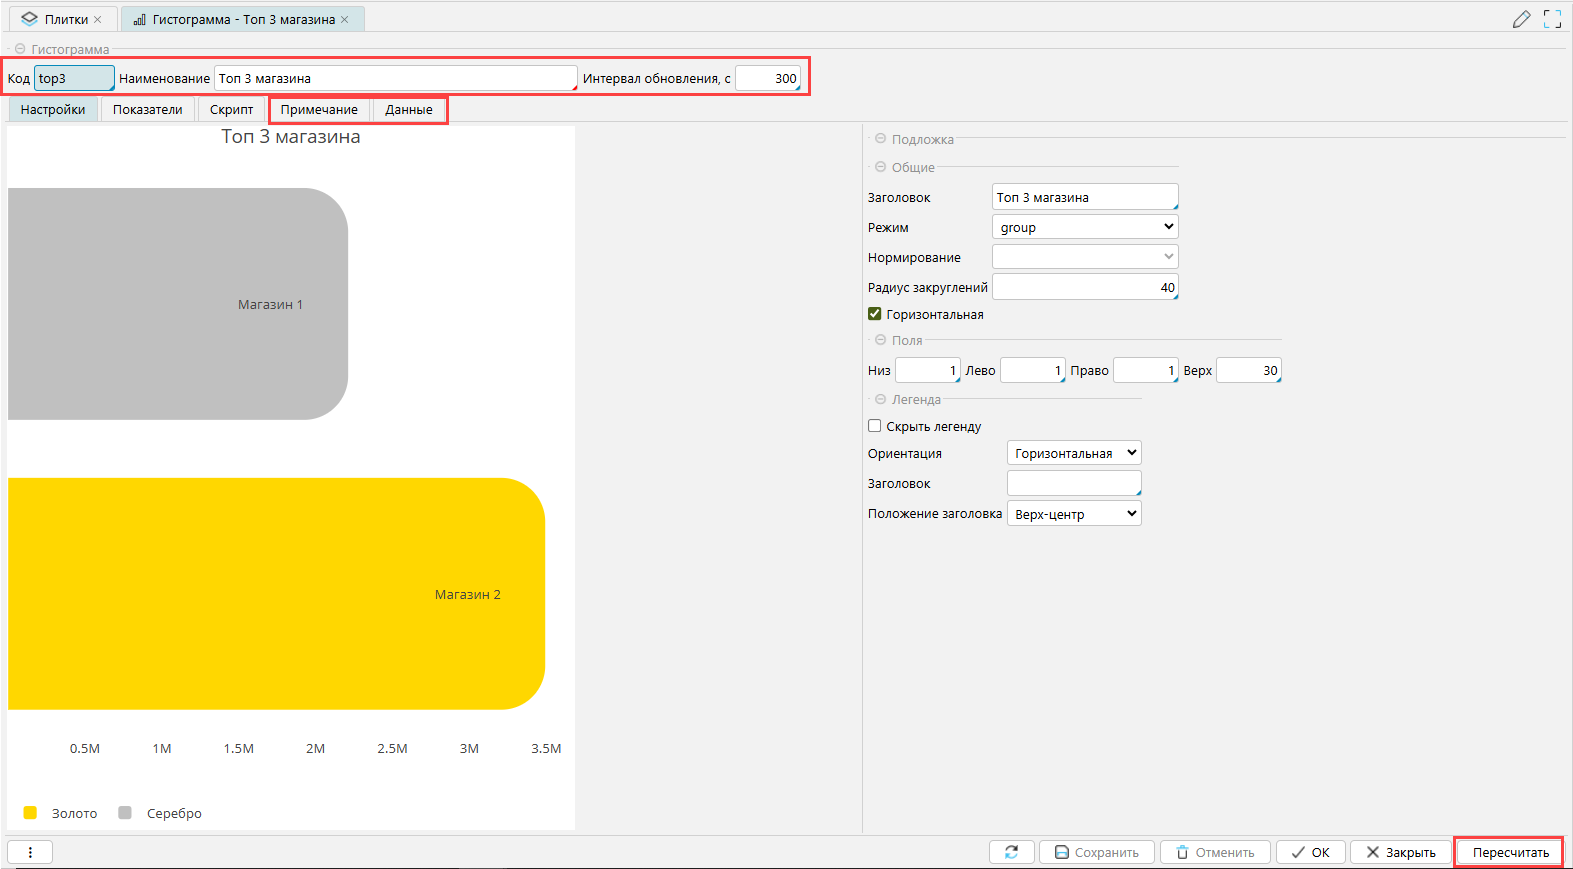Close the Плитки tab with its X
The image size is (1573, 869).
point(98,20)
